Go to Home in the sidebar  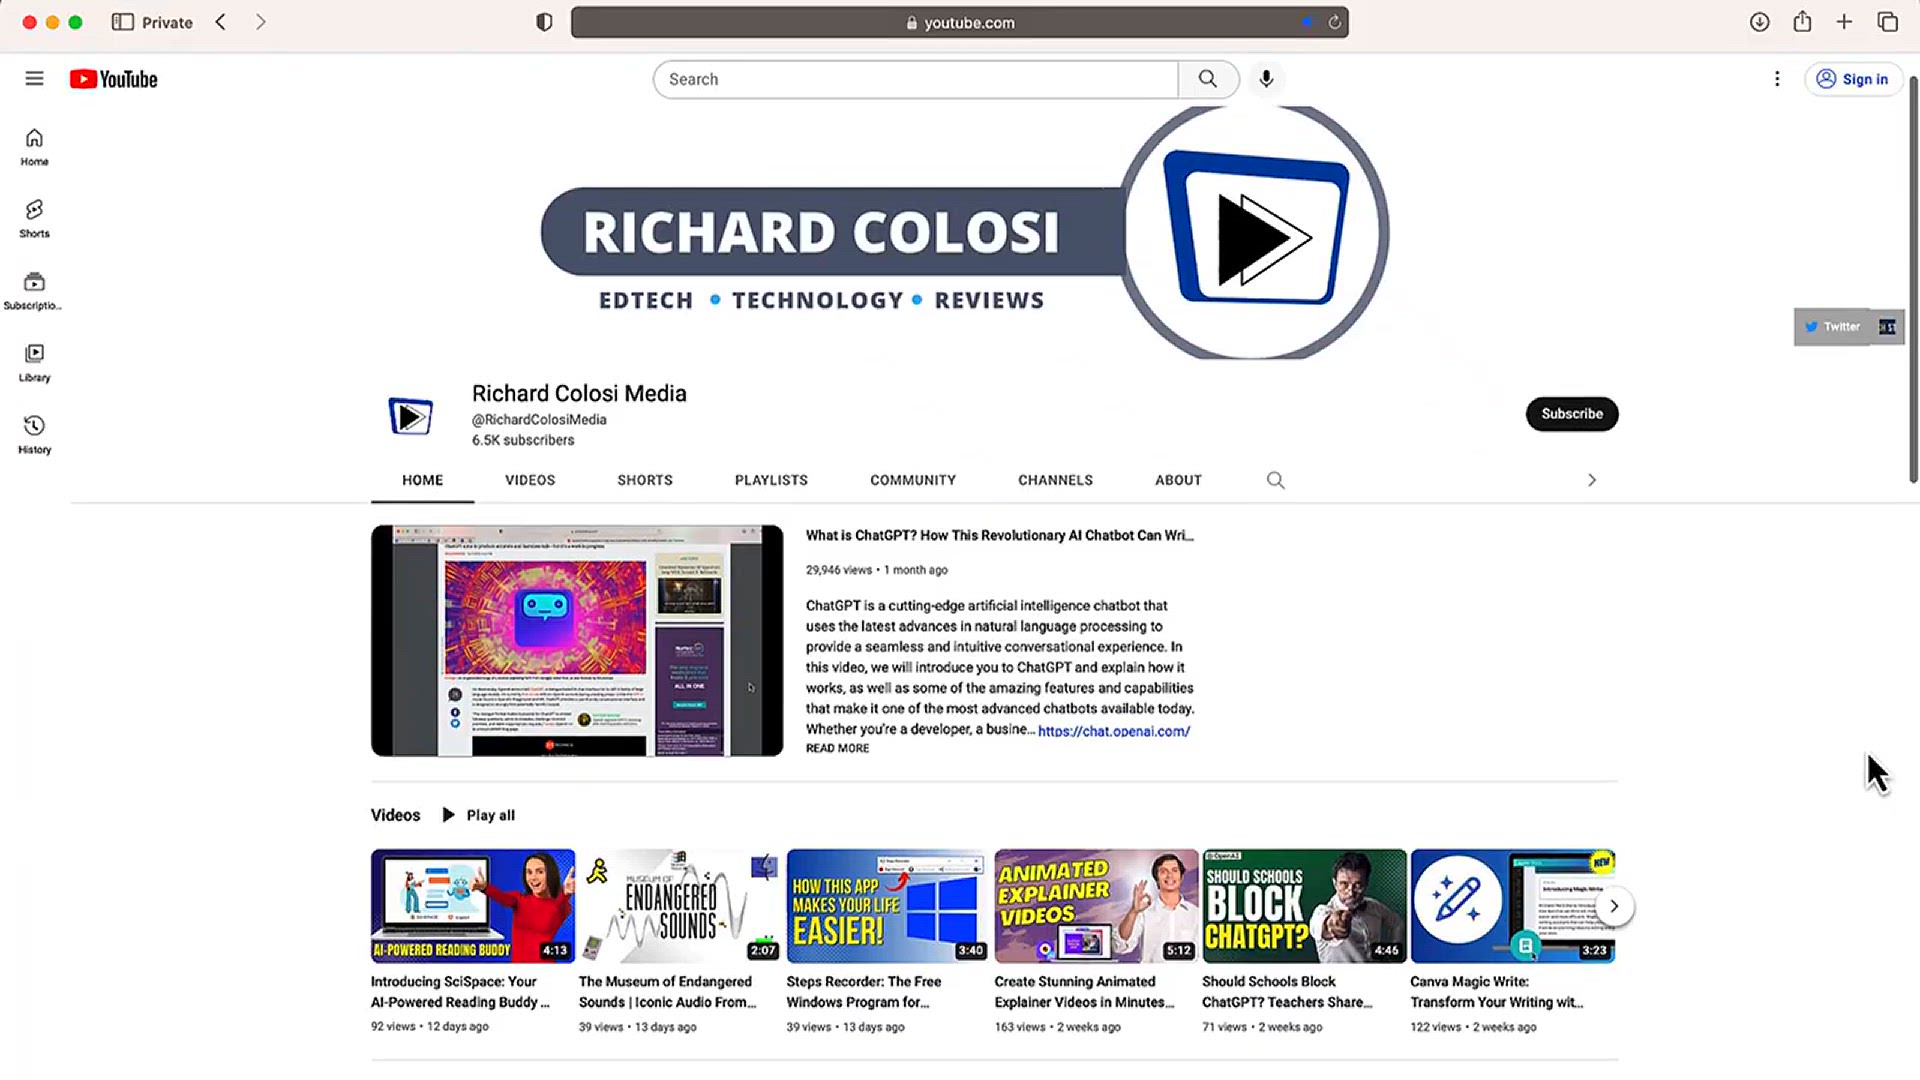34,147
